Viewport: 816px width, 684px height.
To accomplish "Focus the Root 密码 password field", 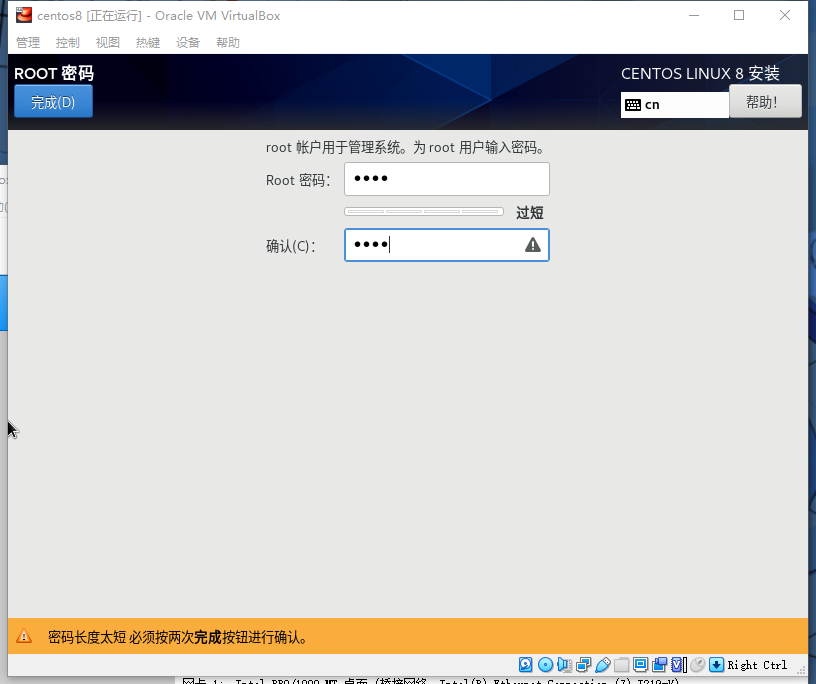I will [447, 179].
